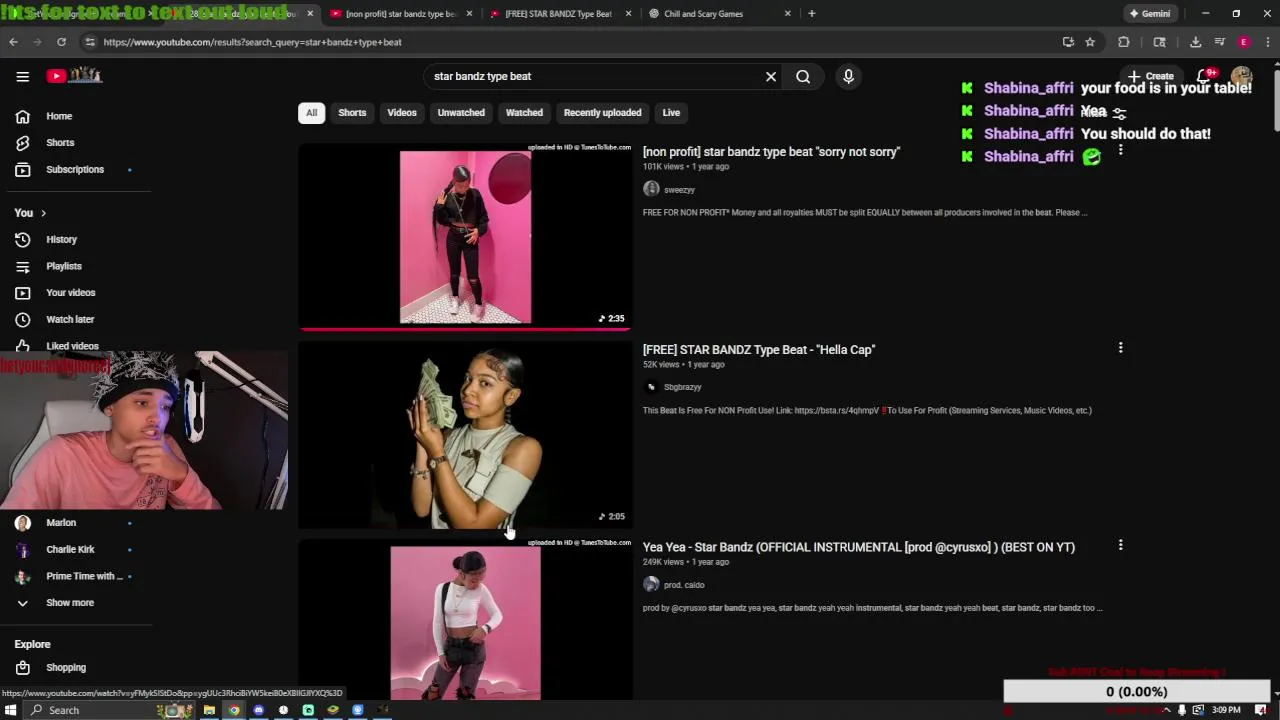The image size is (1280, 720).
Task: Click the Create button
Action: point(1151,76)
